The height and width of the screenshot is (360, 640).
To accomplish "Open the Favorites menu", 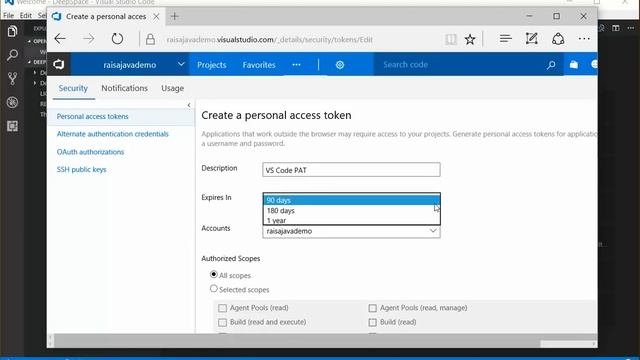I will 259,65.
